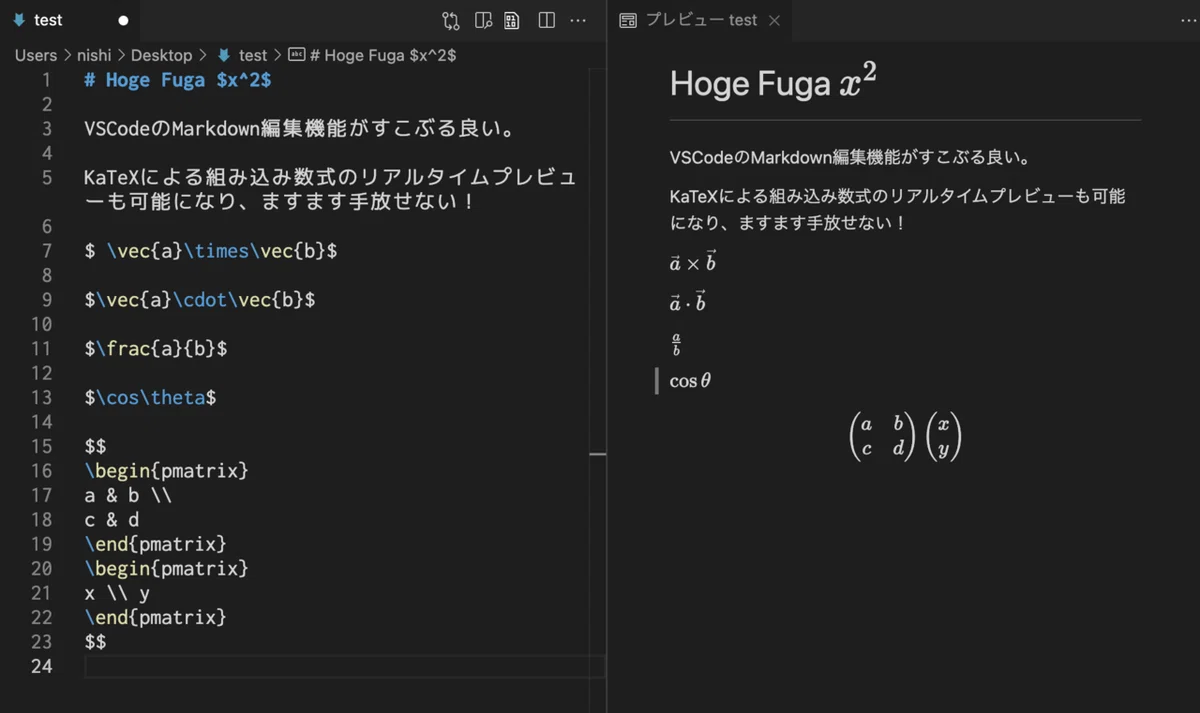1200x713 pixels.
Task: Click the $\cos\theta$ source line
Action: (x=151, y=397)
